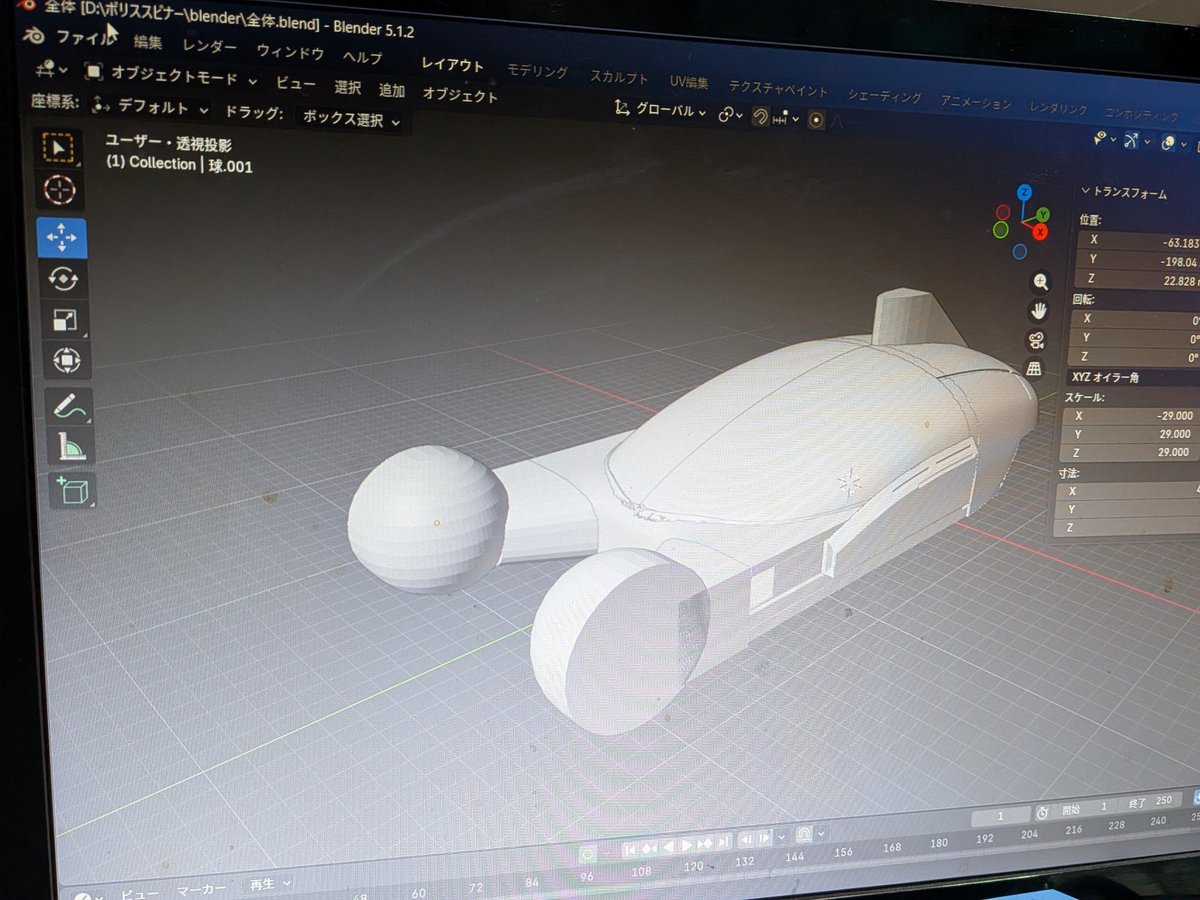This screenshot has width=1200, height=900.
Task: Open the デフォルト orientation dropdown
Action: coord(150,106)
